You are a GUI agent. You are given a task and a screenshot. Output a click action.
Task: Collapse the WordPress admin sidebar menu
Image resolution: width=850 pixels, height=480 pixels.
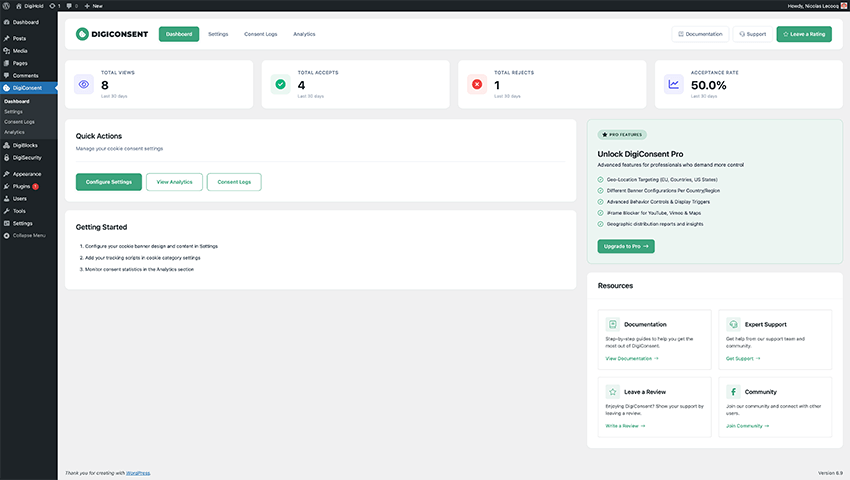(26, 235)
